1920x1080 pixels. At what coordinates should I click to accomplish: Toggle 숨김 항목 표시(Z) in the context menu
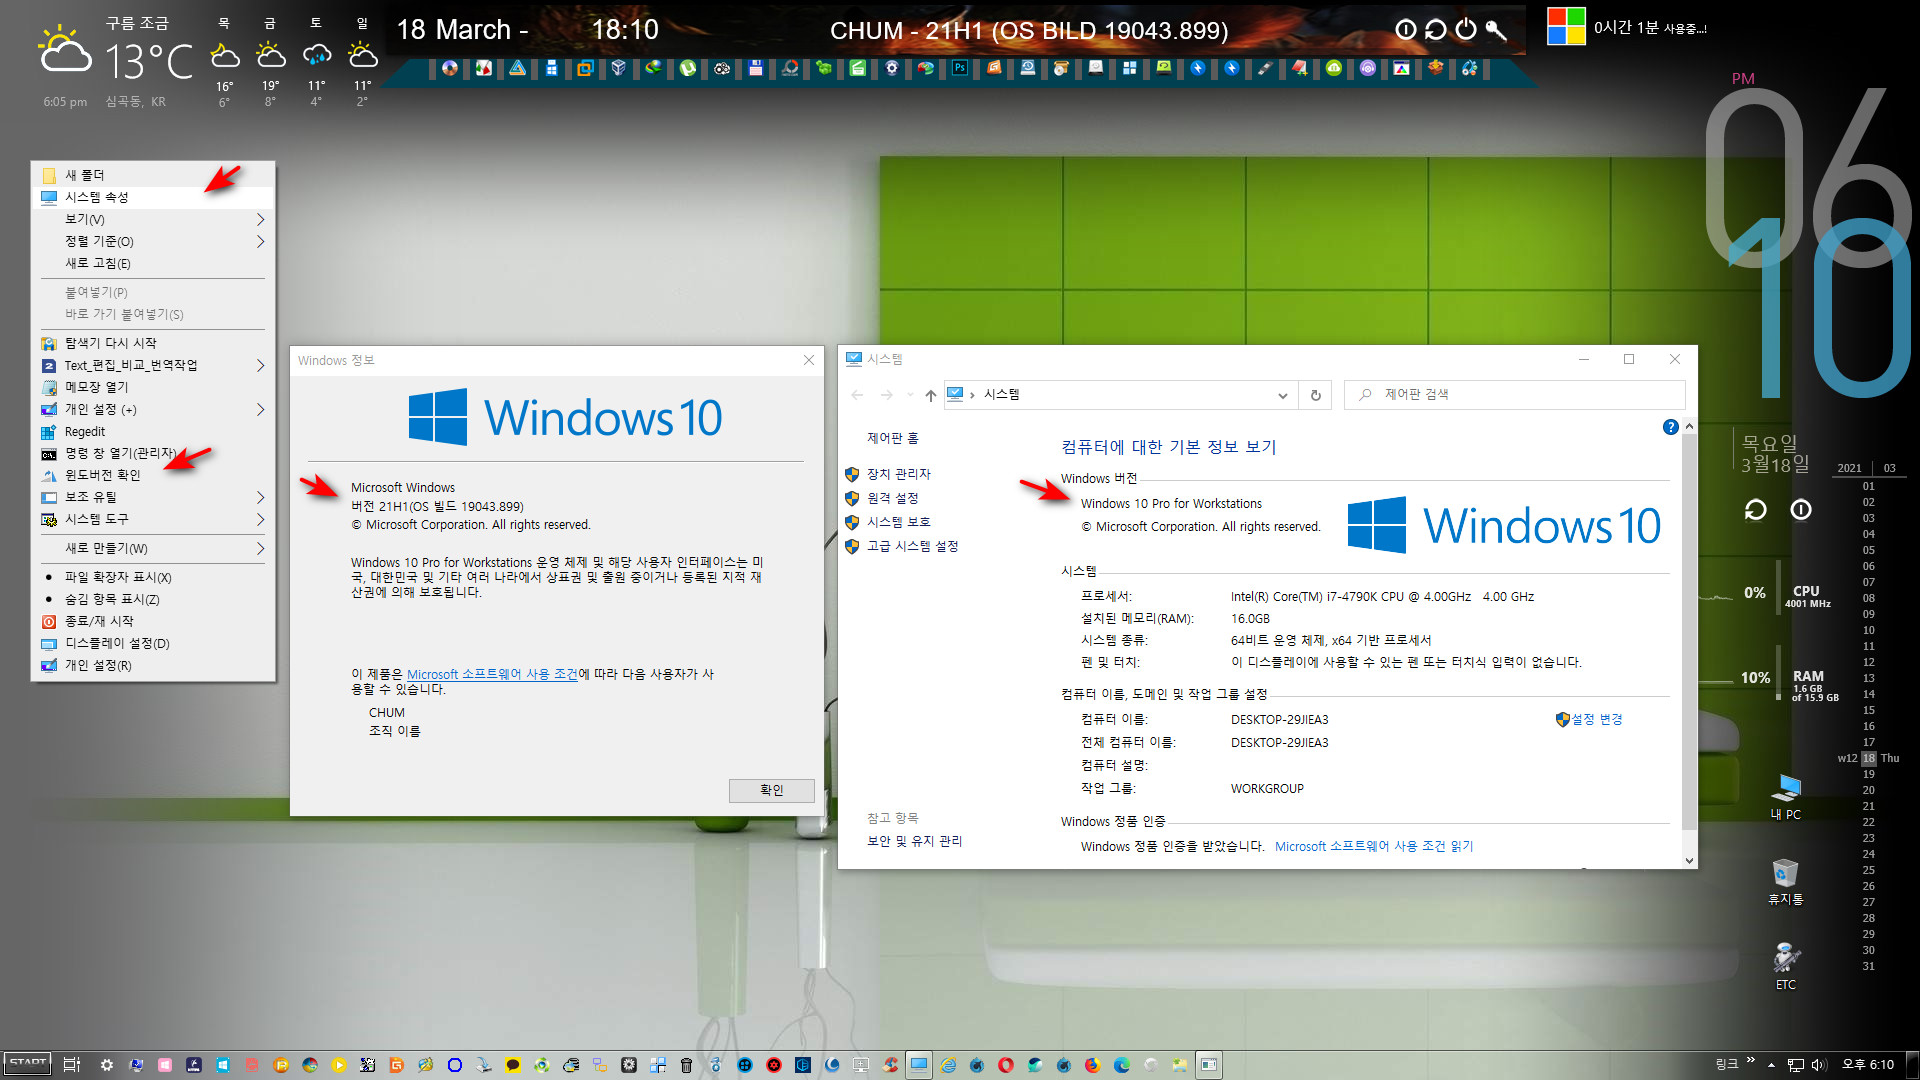[x=153, y=599]
